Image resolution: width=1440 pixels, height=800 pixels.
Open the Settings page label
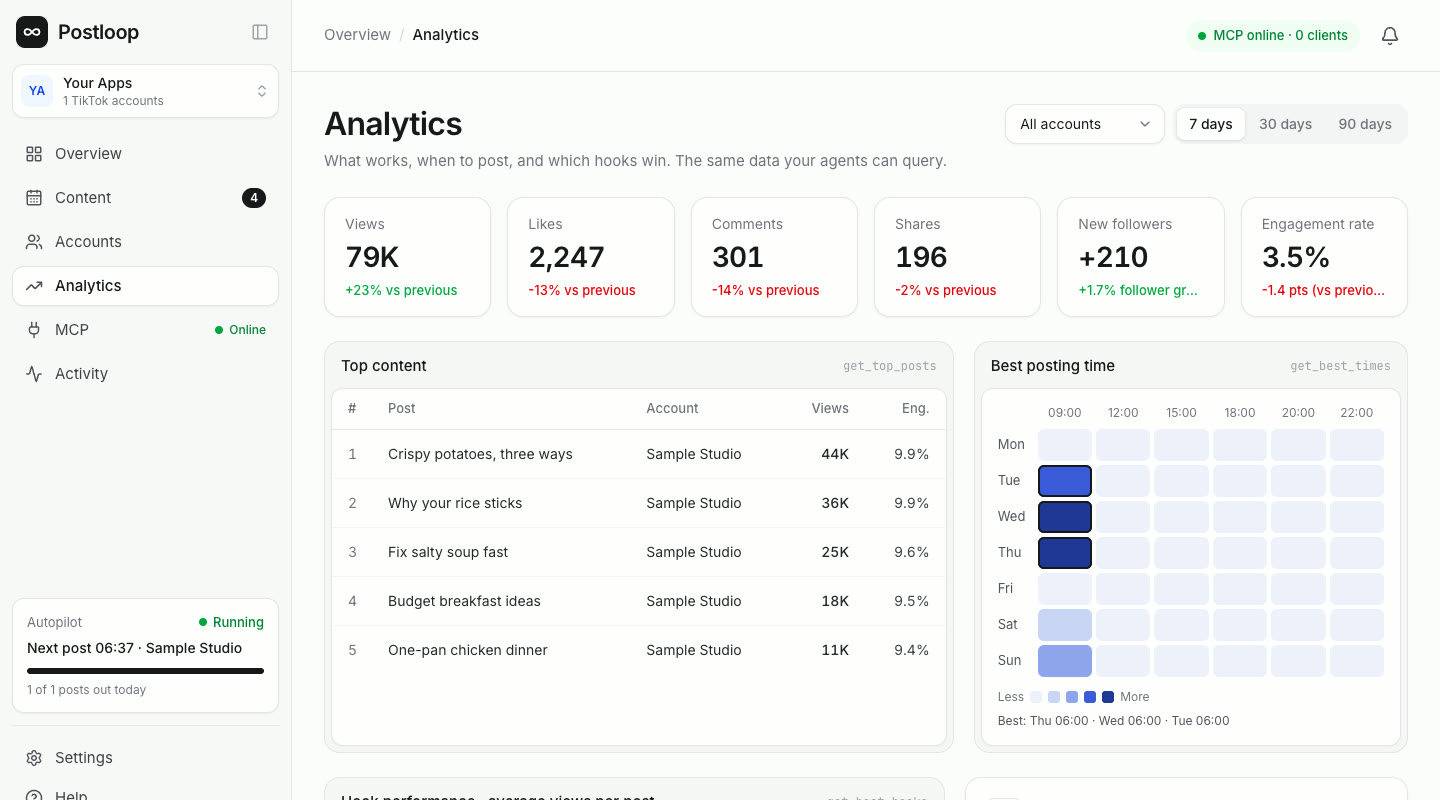[84, 757]
